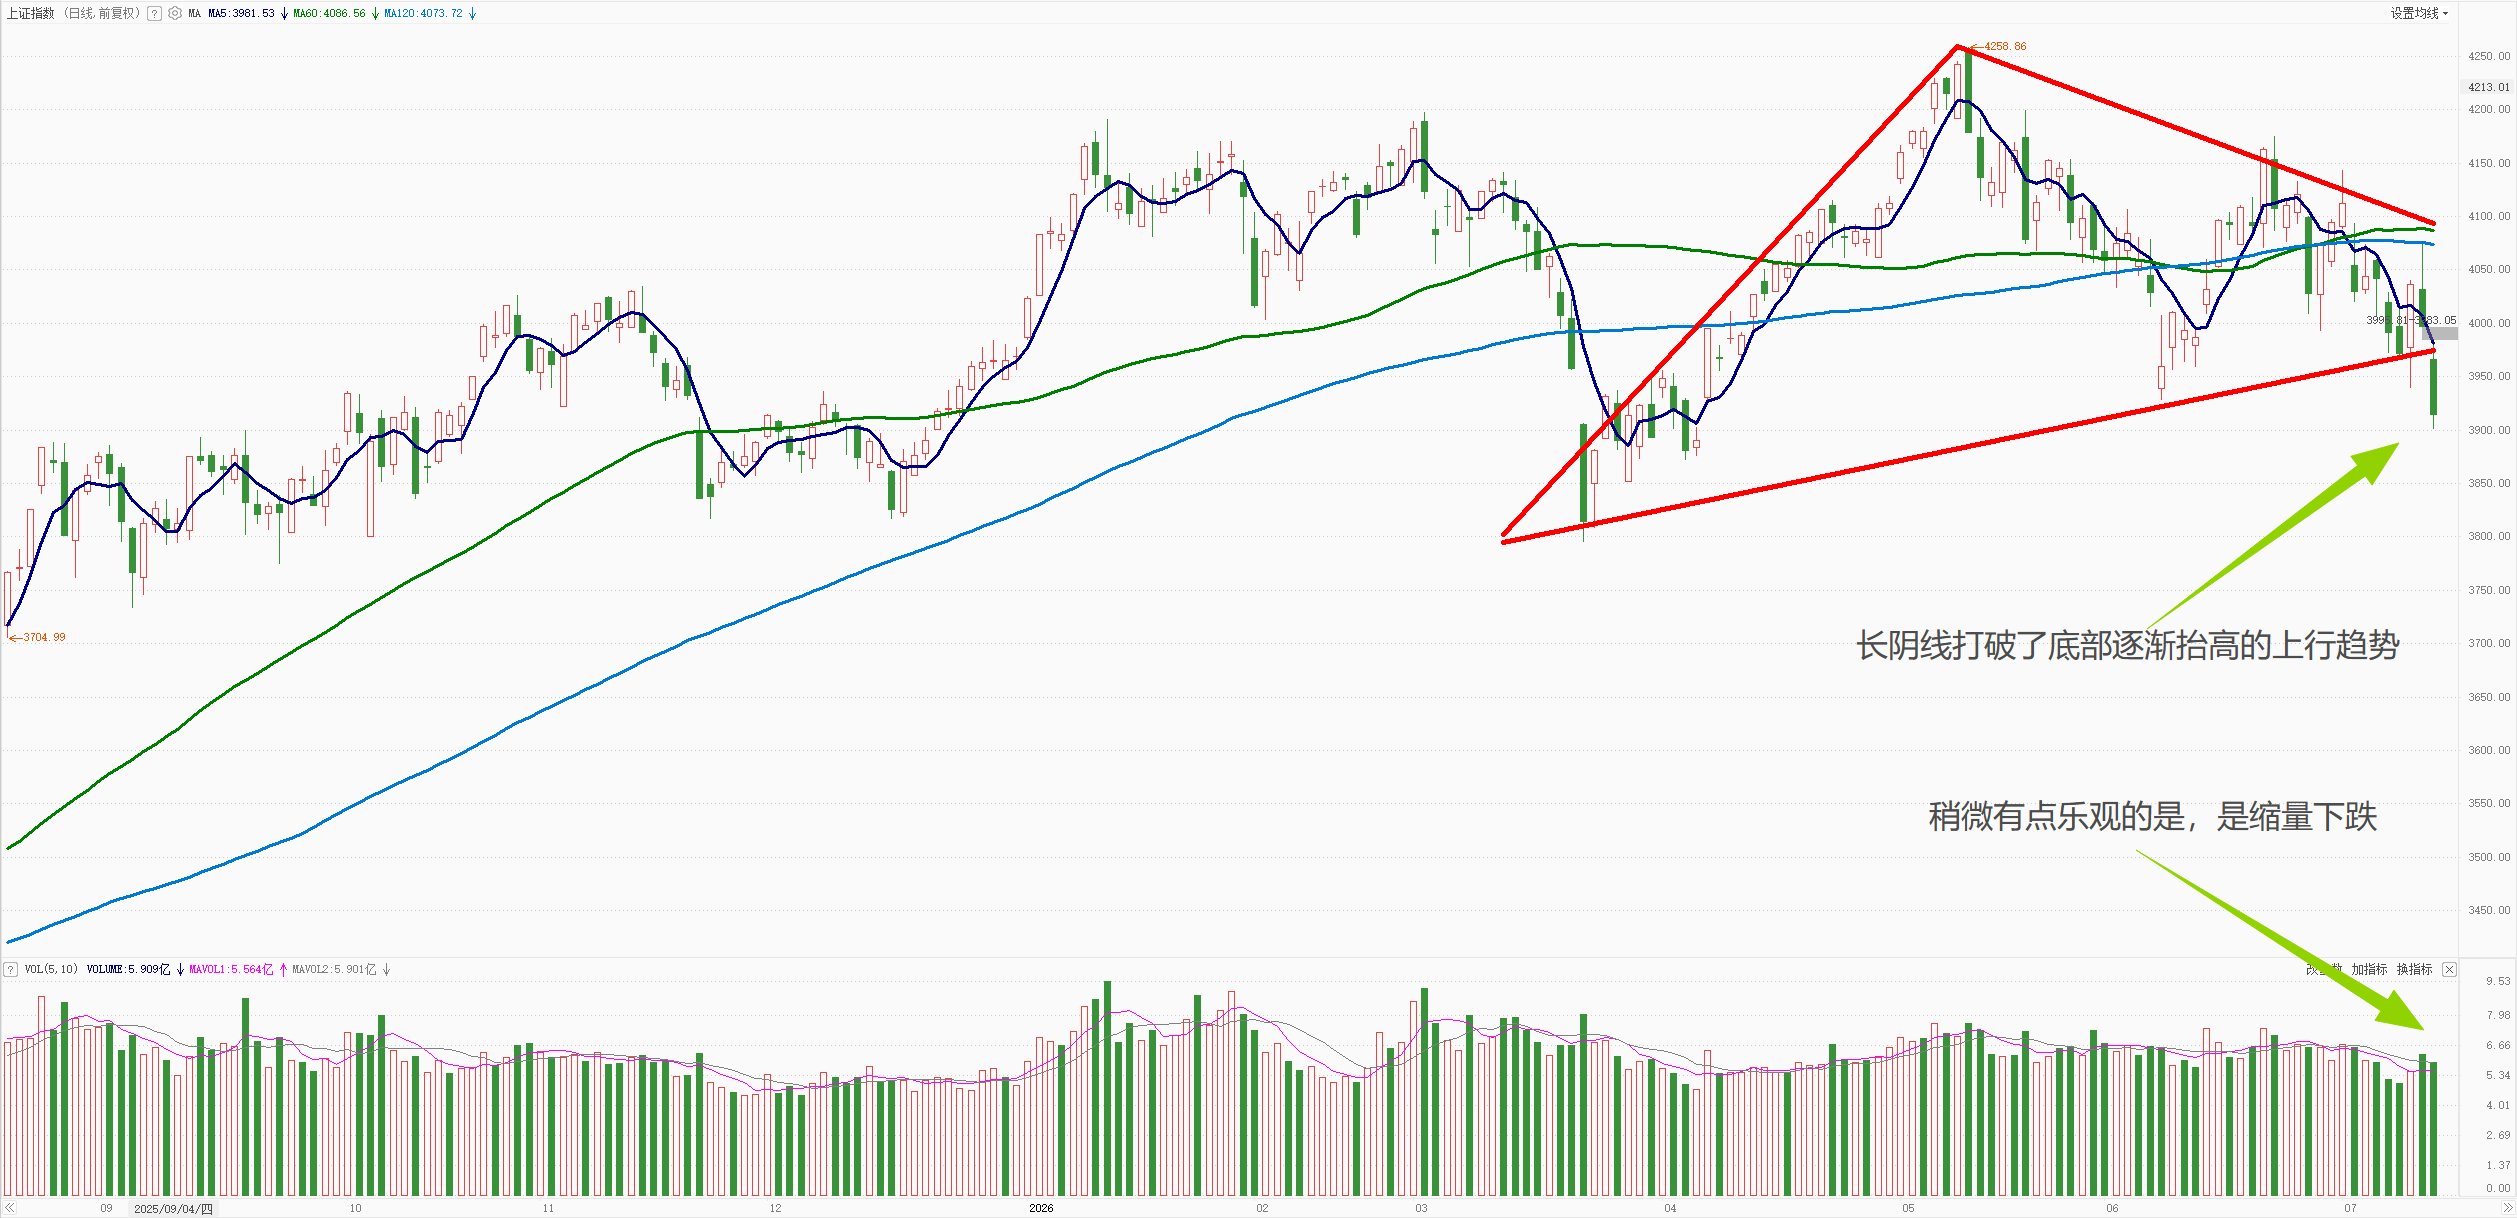Click the gray MAVOL2 label

tap(334, 969)
